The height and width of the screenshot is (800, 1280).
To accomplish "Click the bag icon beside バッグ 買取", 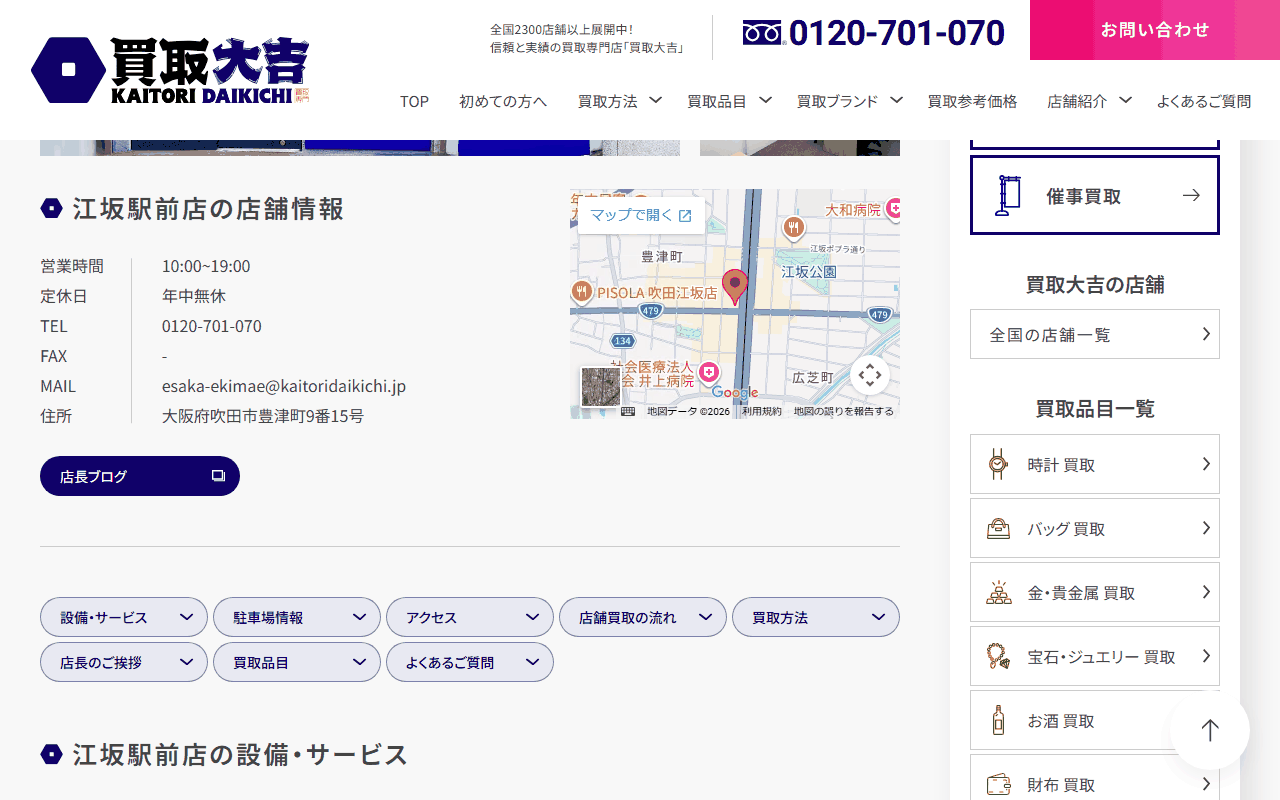I will click(997, 528).
